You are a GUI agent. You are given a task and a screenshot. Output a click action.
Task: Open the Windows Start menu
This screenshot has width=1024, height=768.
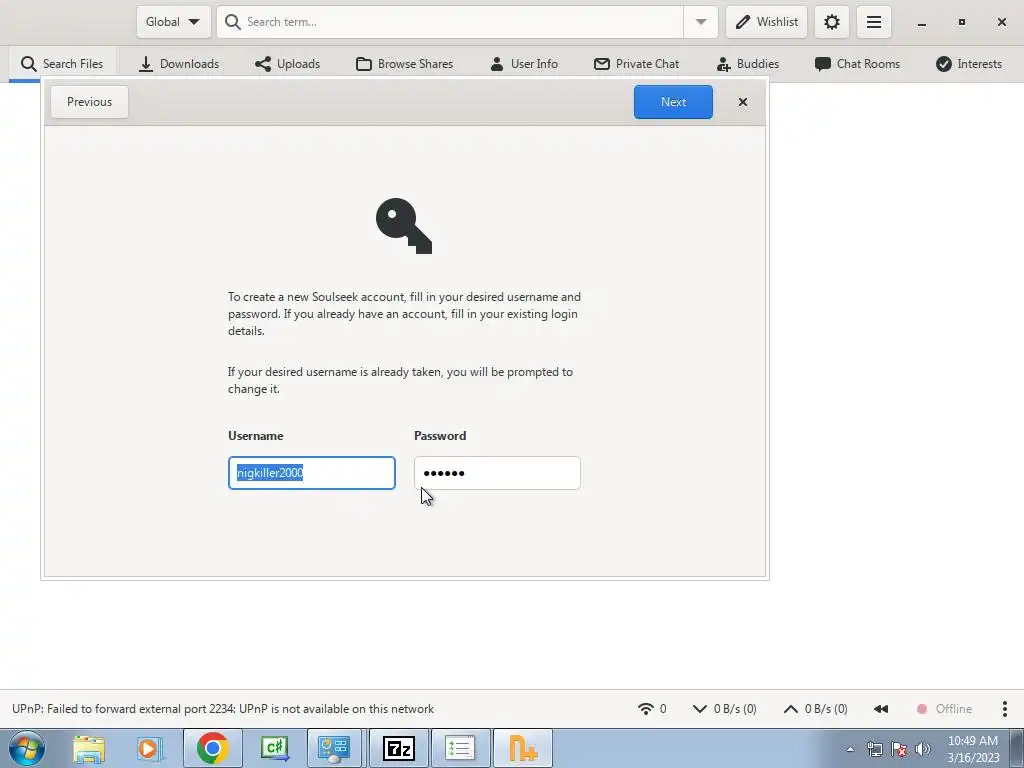tap(27, 748)
